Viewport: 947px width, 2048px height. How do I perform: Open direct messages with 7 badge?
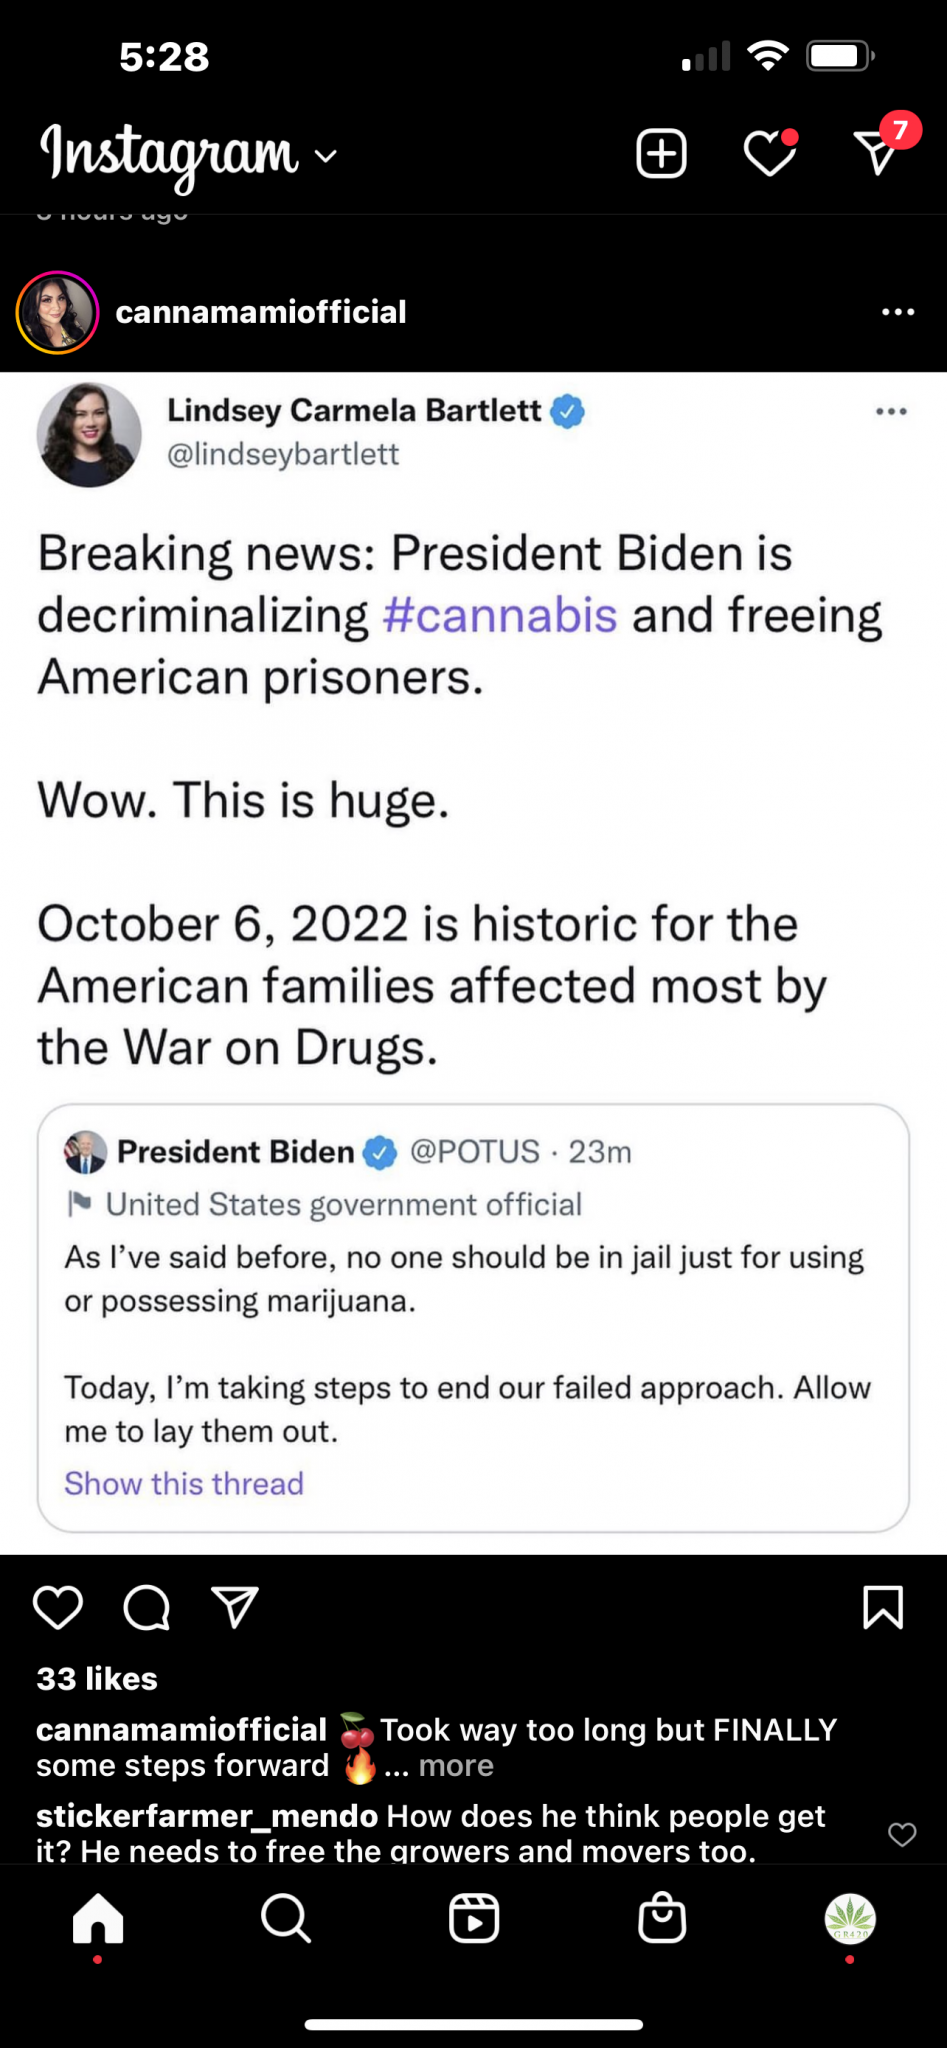point(877,152)
